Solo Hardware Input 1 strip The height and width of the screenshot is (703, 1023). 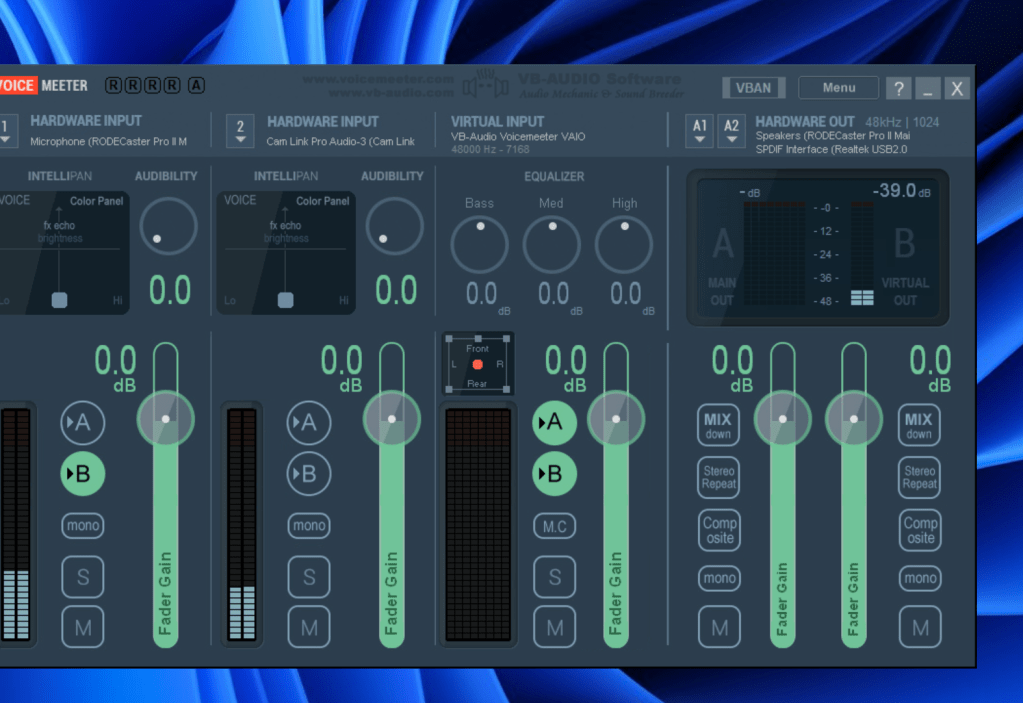[83, 576]
